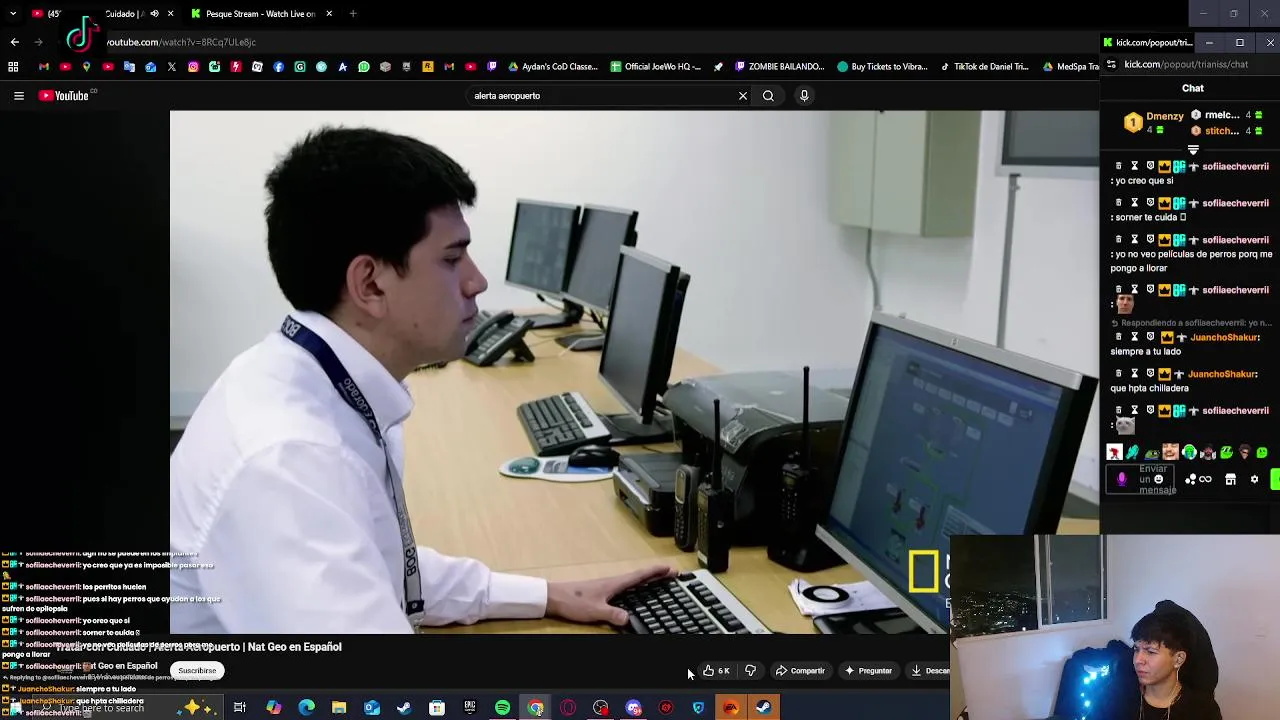Click Dmenzy top gifter entry

pyautogui.click(x=1154, y=122)
